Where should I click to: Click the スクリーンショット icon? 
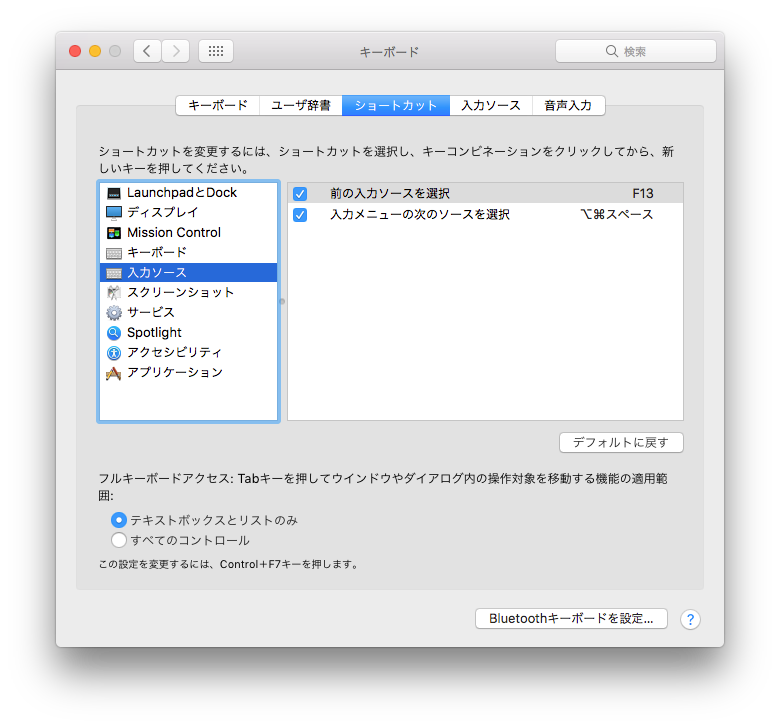pos(114,293)
